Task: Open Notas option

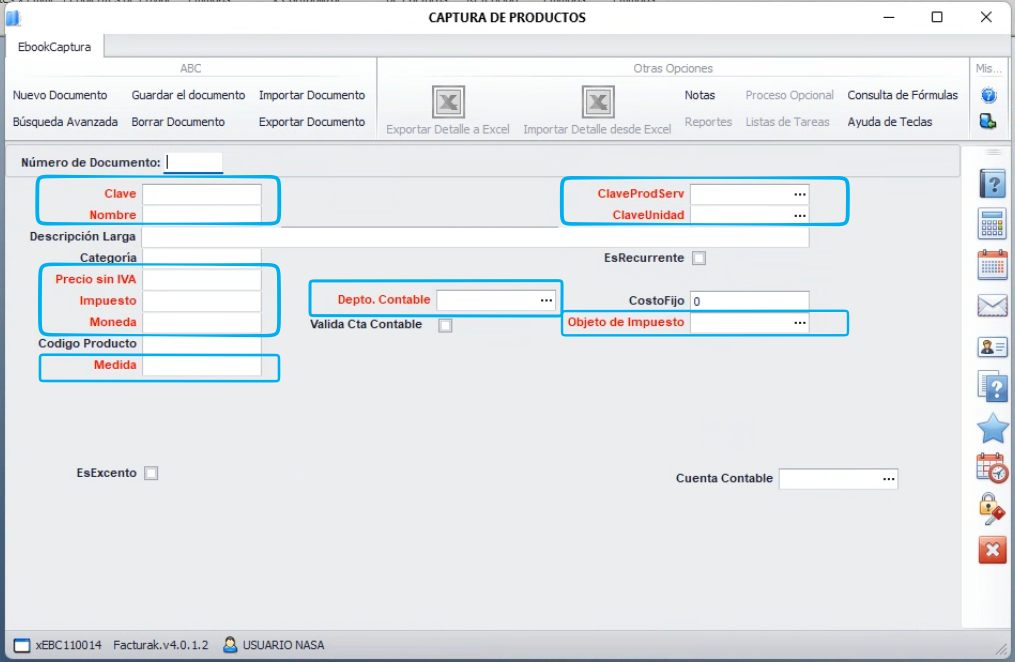Action: click(x=700, y=95)
